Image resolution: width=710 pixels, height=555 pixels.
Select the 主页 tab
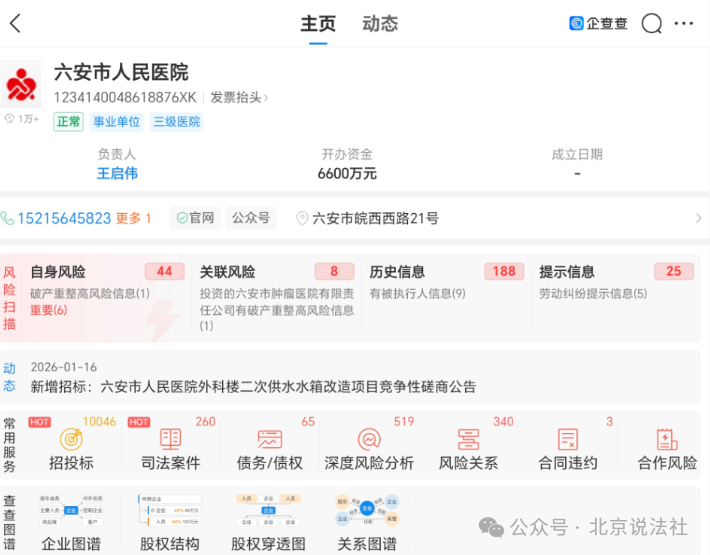pyautogui.click(x=318, y=24)
